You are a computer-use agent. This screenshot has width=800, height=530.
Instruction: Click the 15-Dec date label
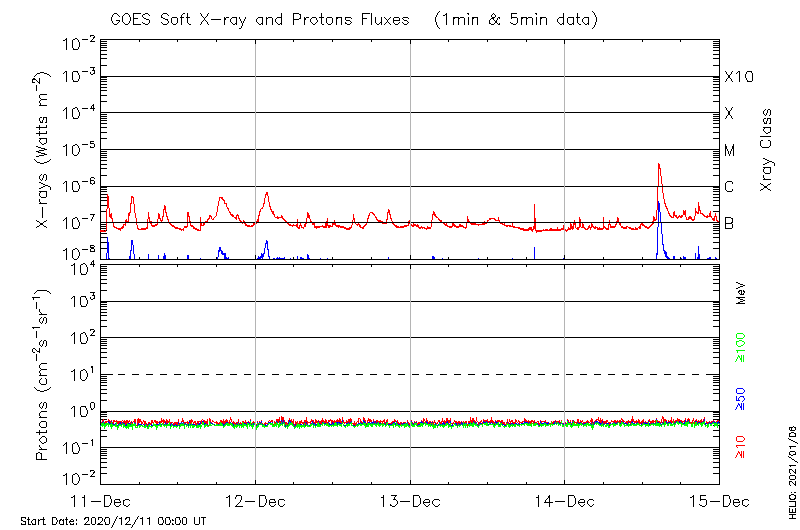[718, 499]
